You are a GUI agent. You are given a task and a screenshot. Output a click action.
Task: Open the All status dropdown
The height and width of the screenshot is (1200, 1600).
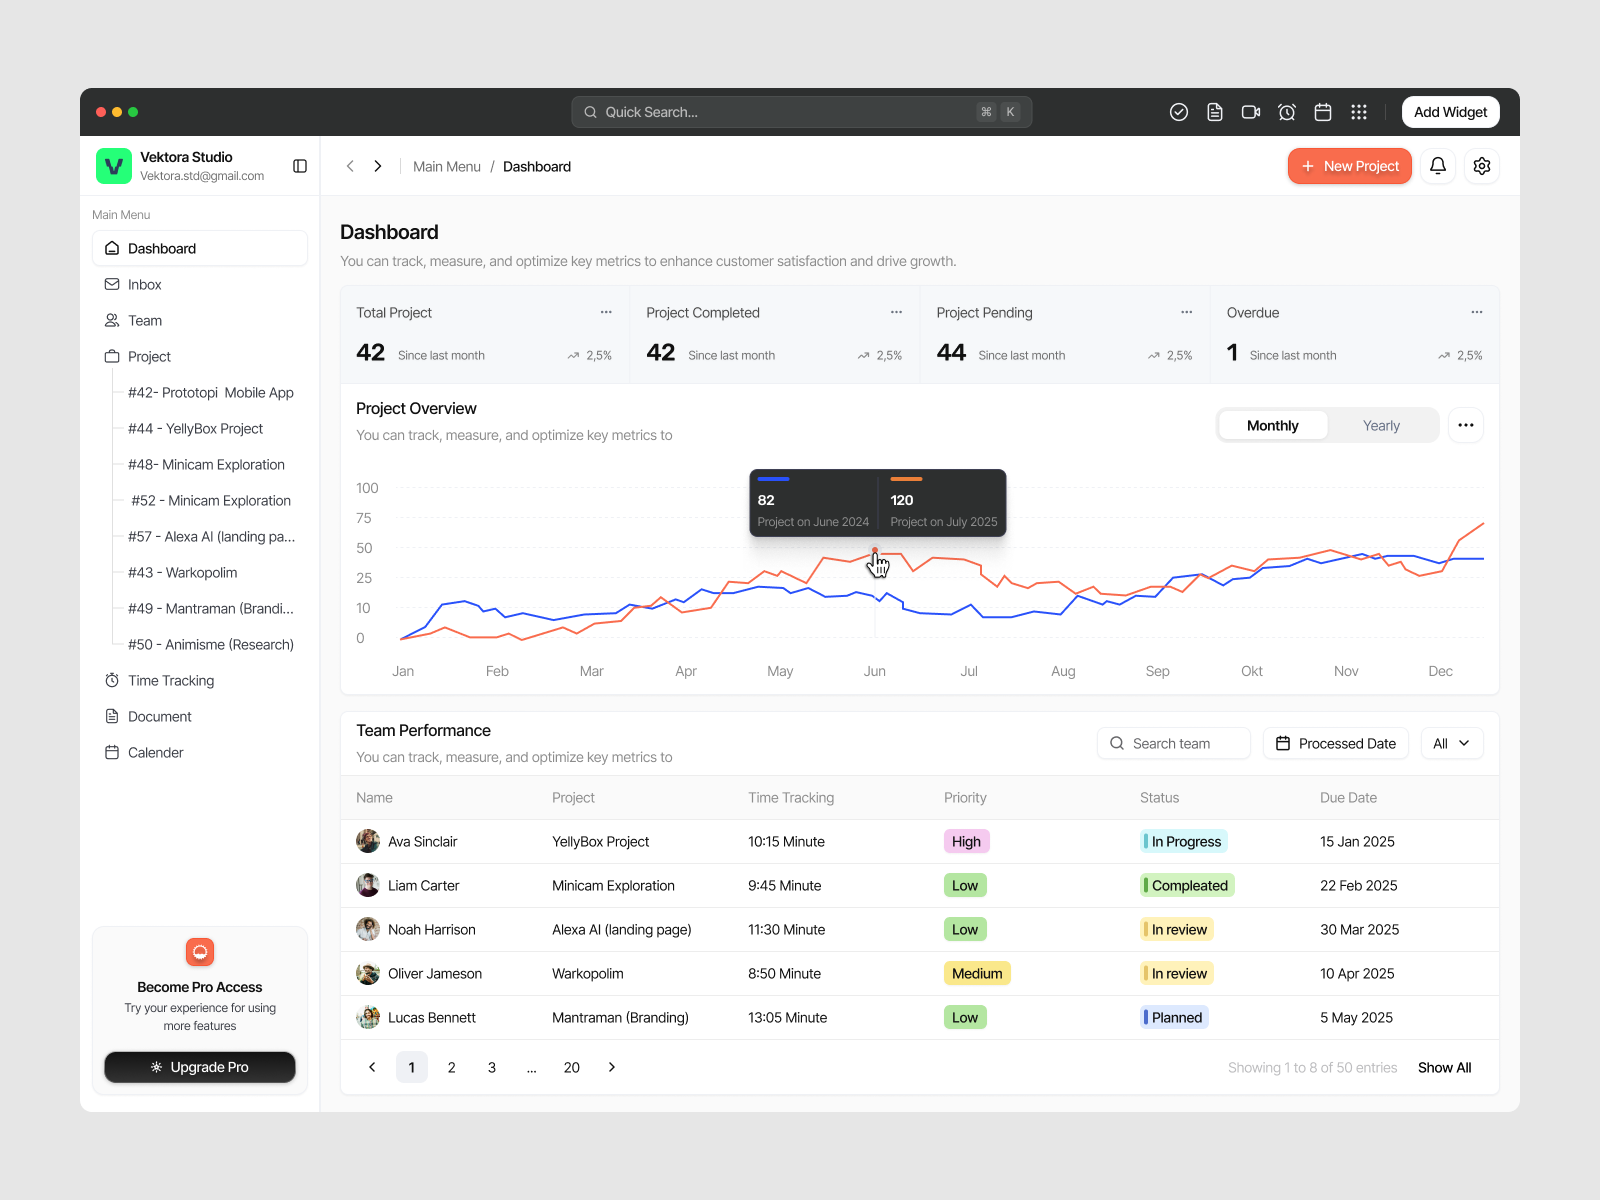coord(1452,743)
